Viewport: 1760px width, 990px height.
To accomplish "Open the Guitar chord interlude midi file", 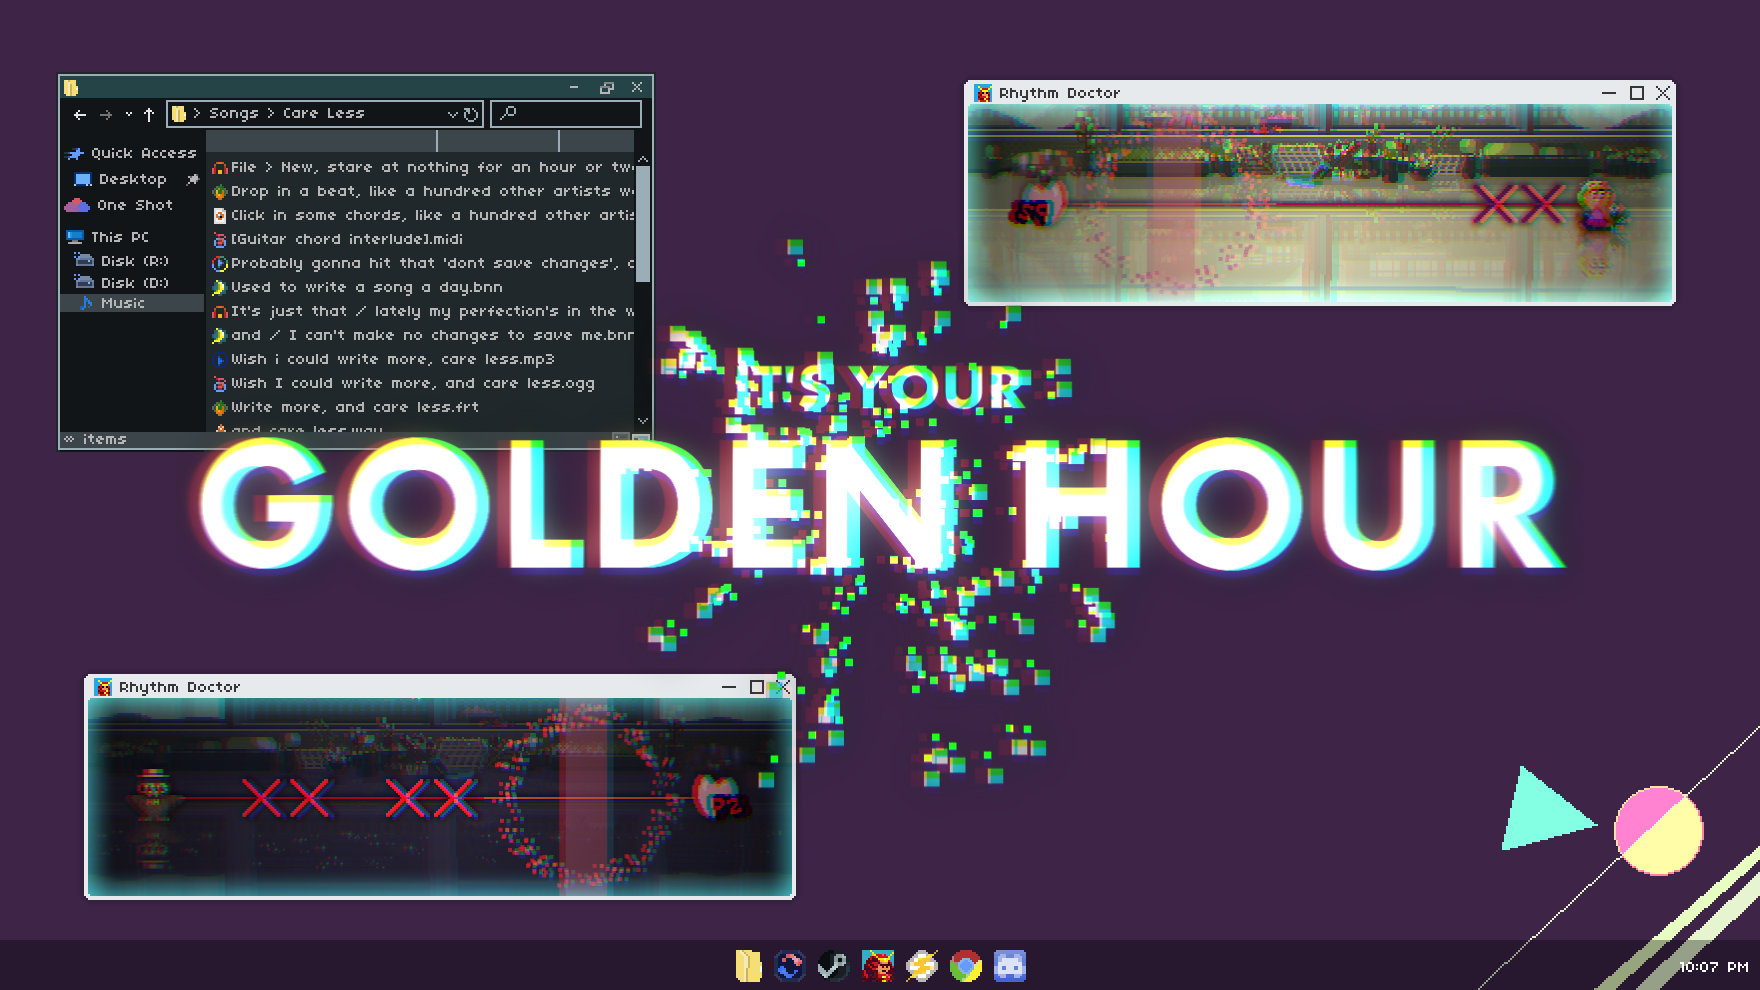I will (346, 239).
